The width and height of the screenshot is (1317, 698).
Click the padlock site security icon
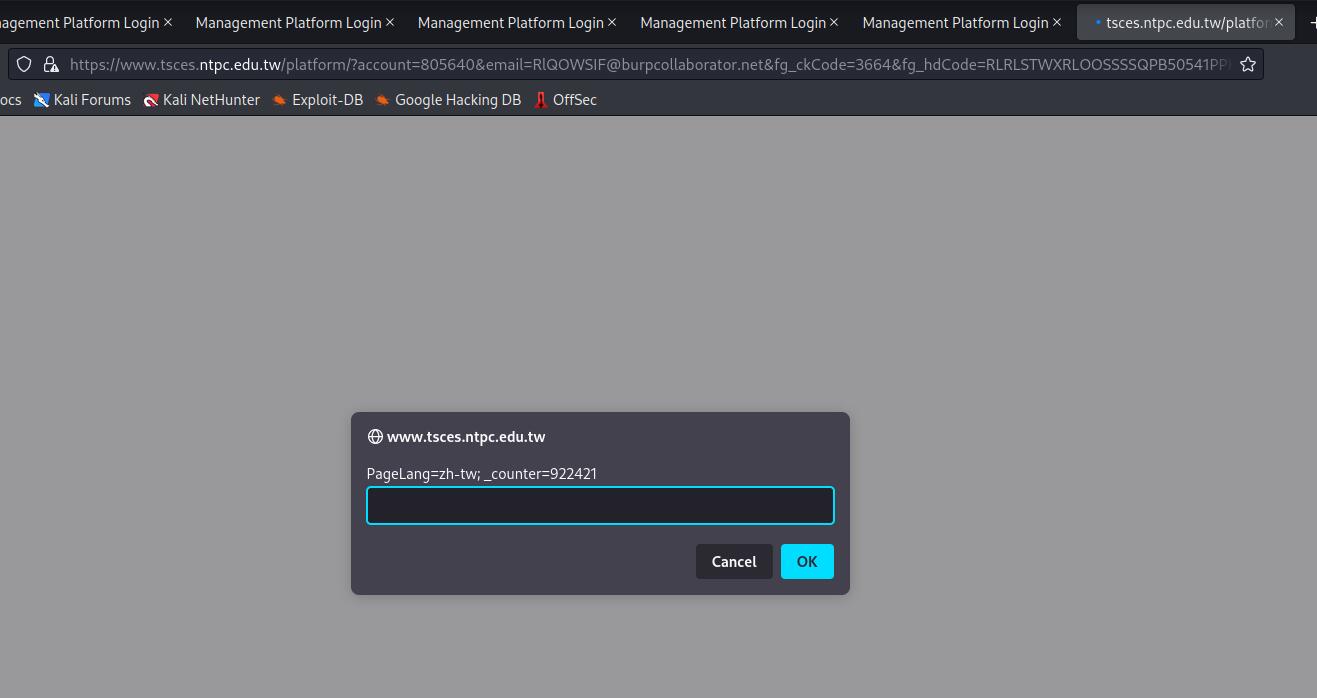point(50,64)
